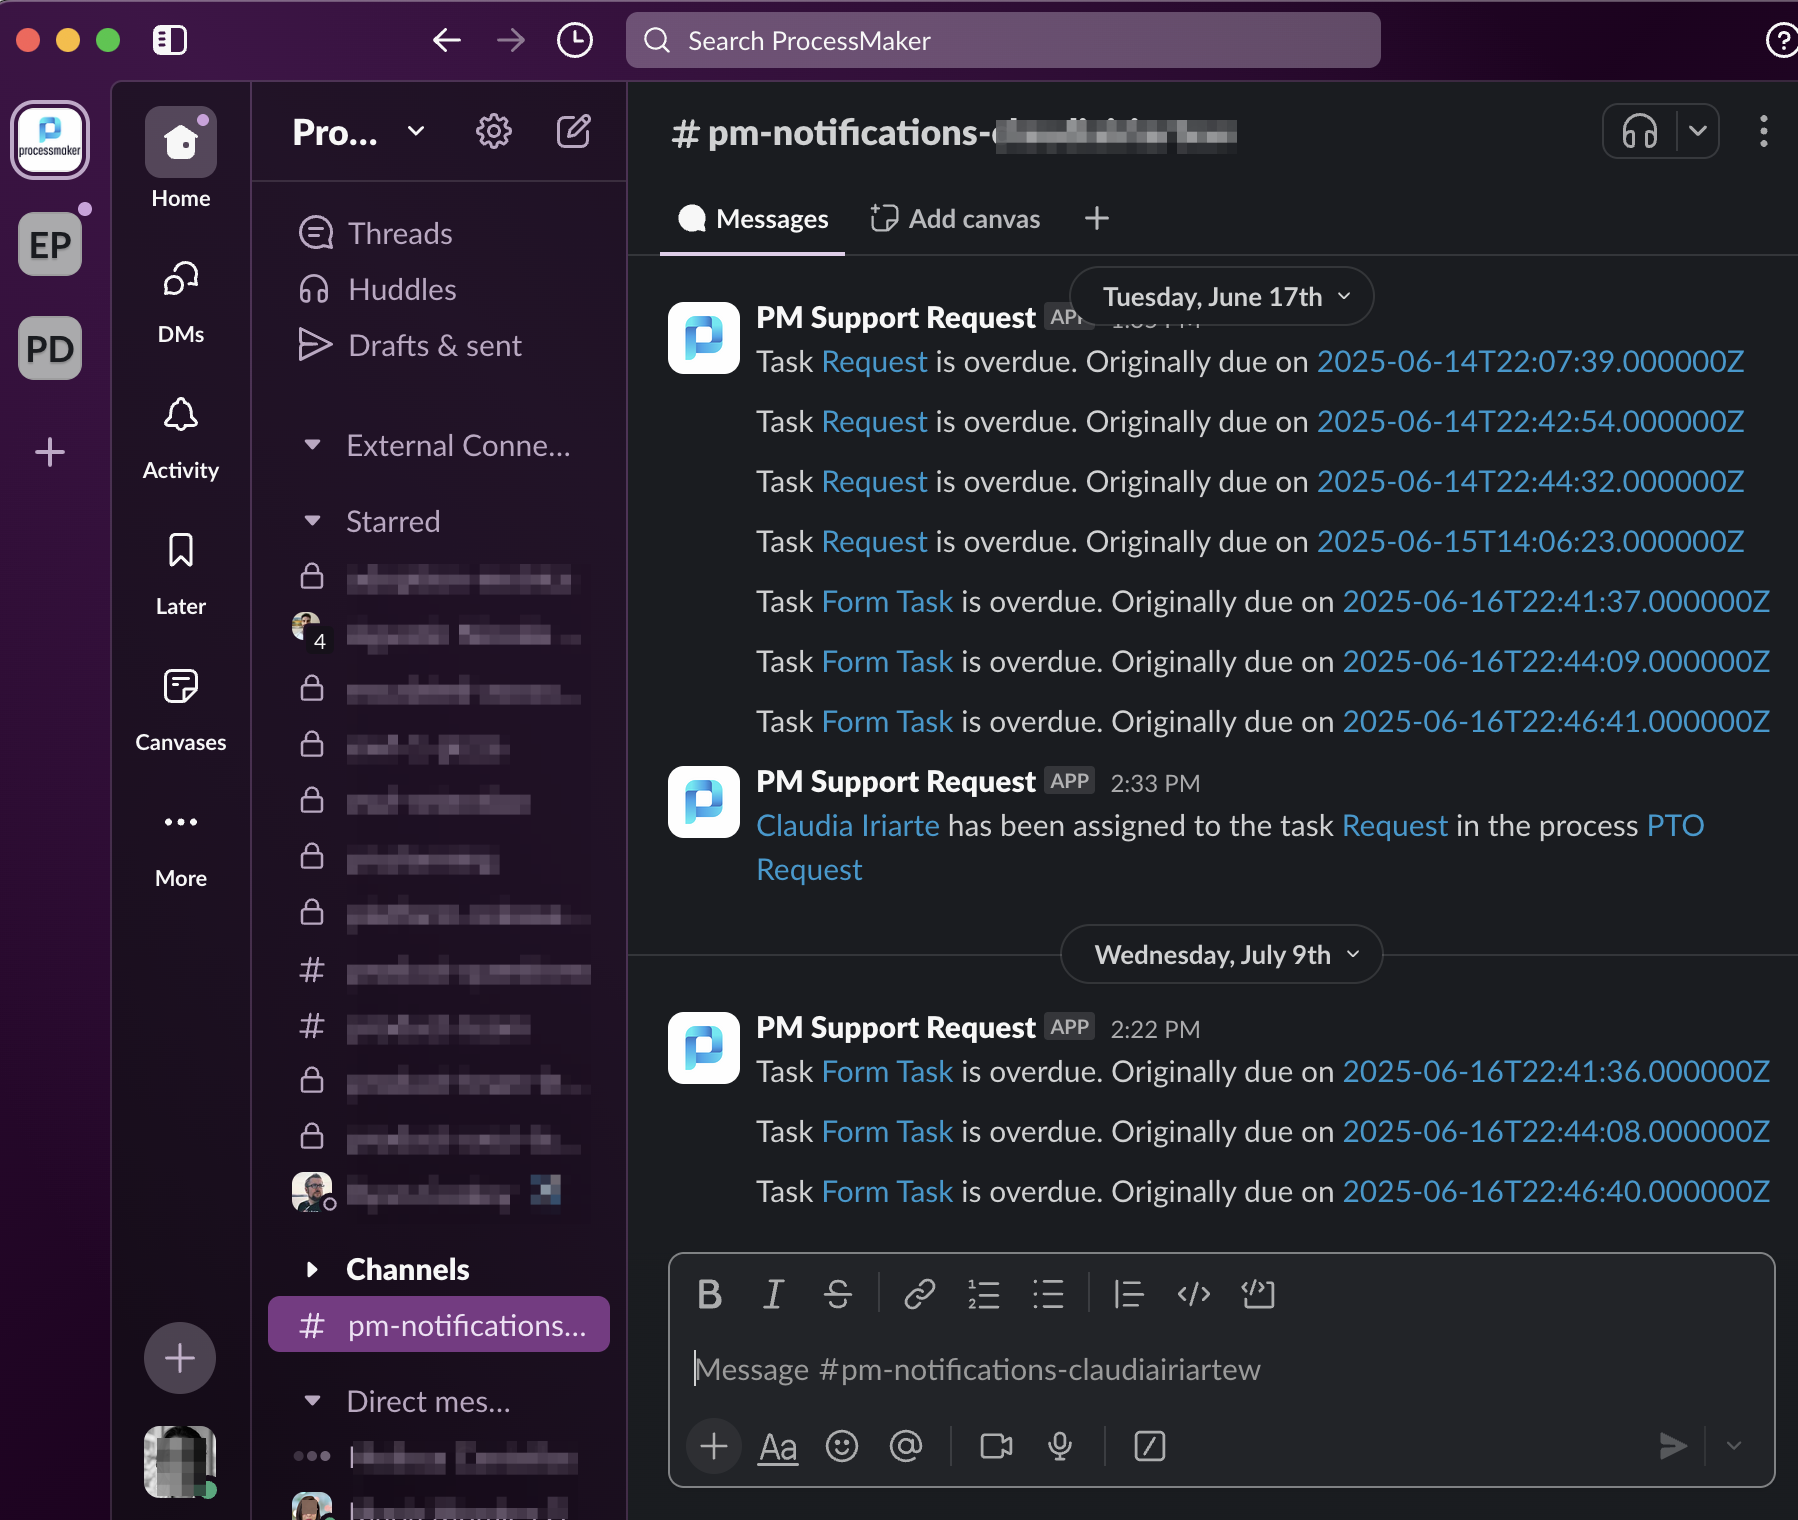This screenshot has height=1520, width=1798.
Task: Open Canvases from the sidebar
Action: coord(181,711)
